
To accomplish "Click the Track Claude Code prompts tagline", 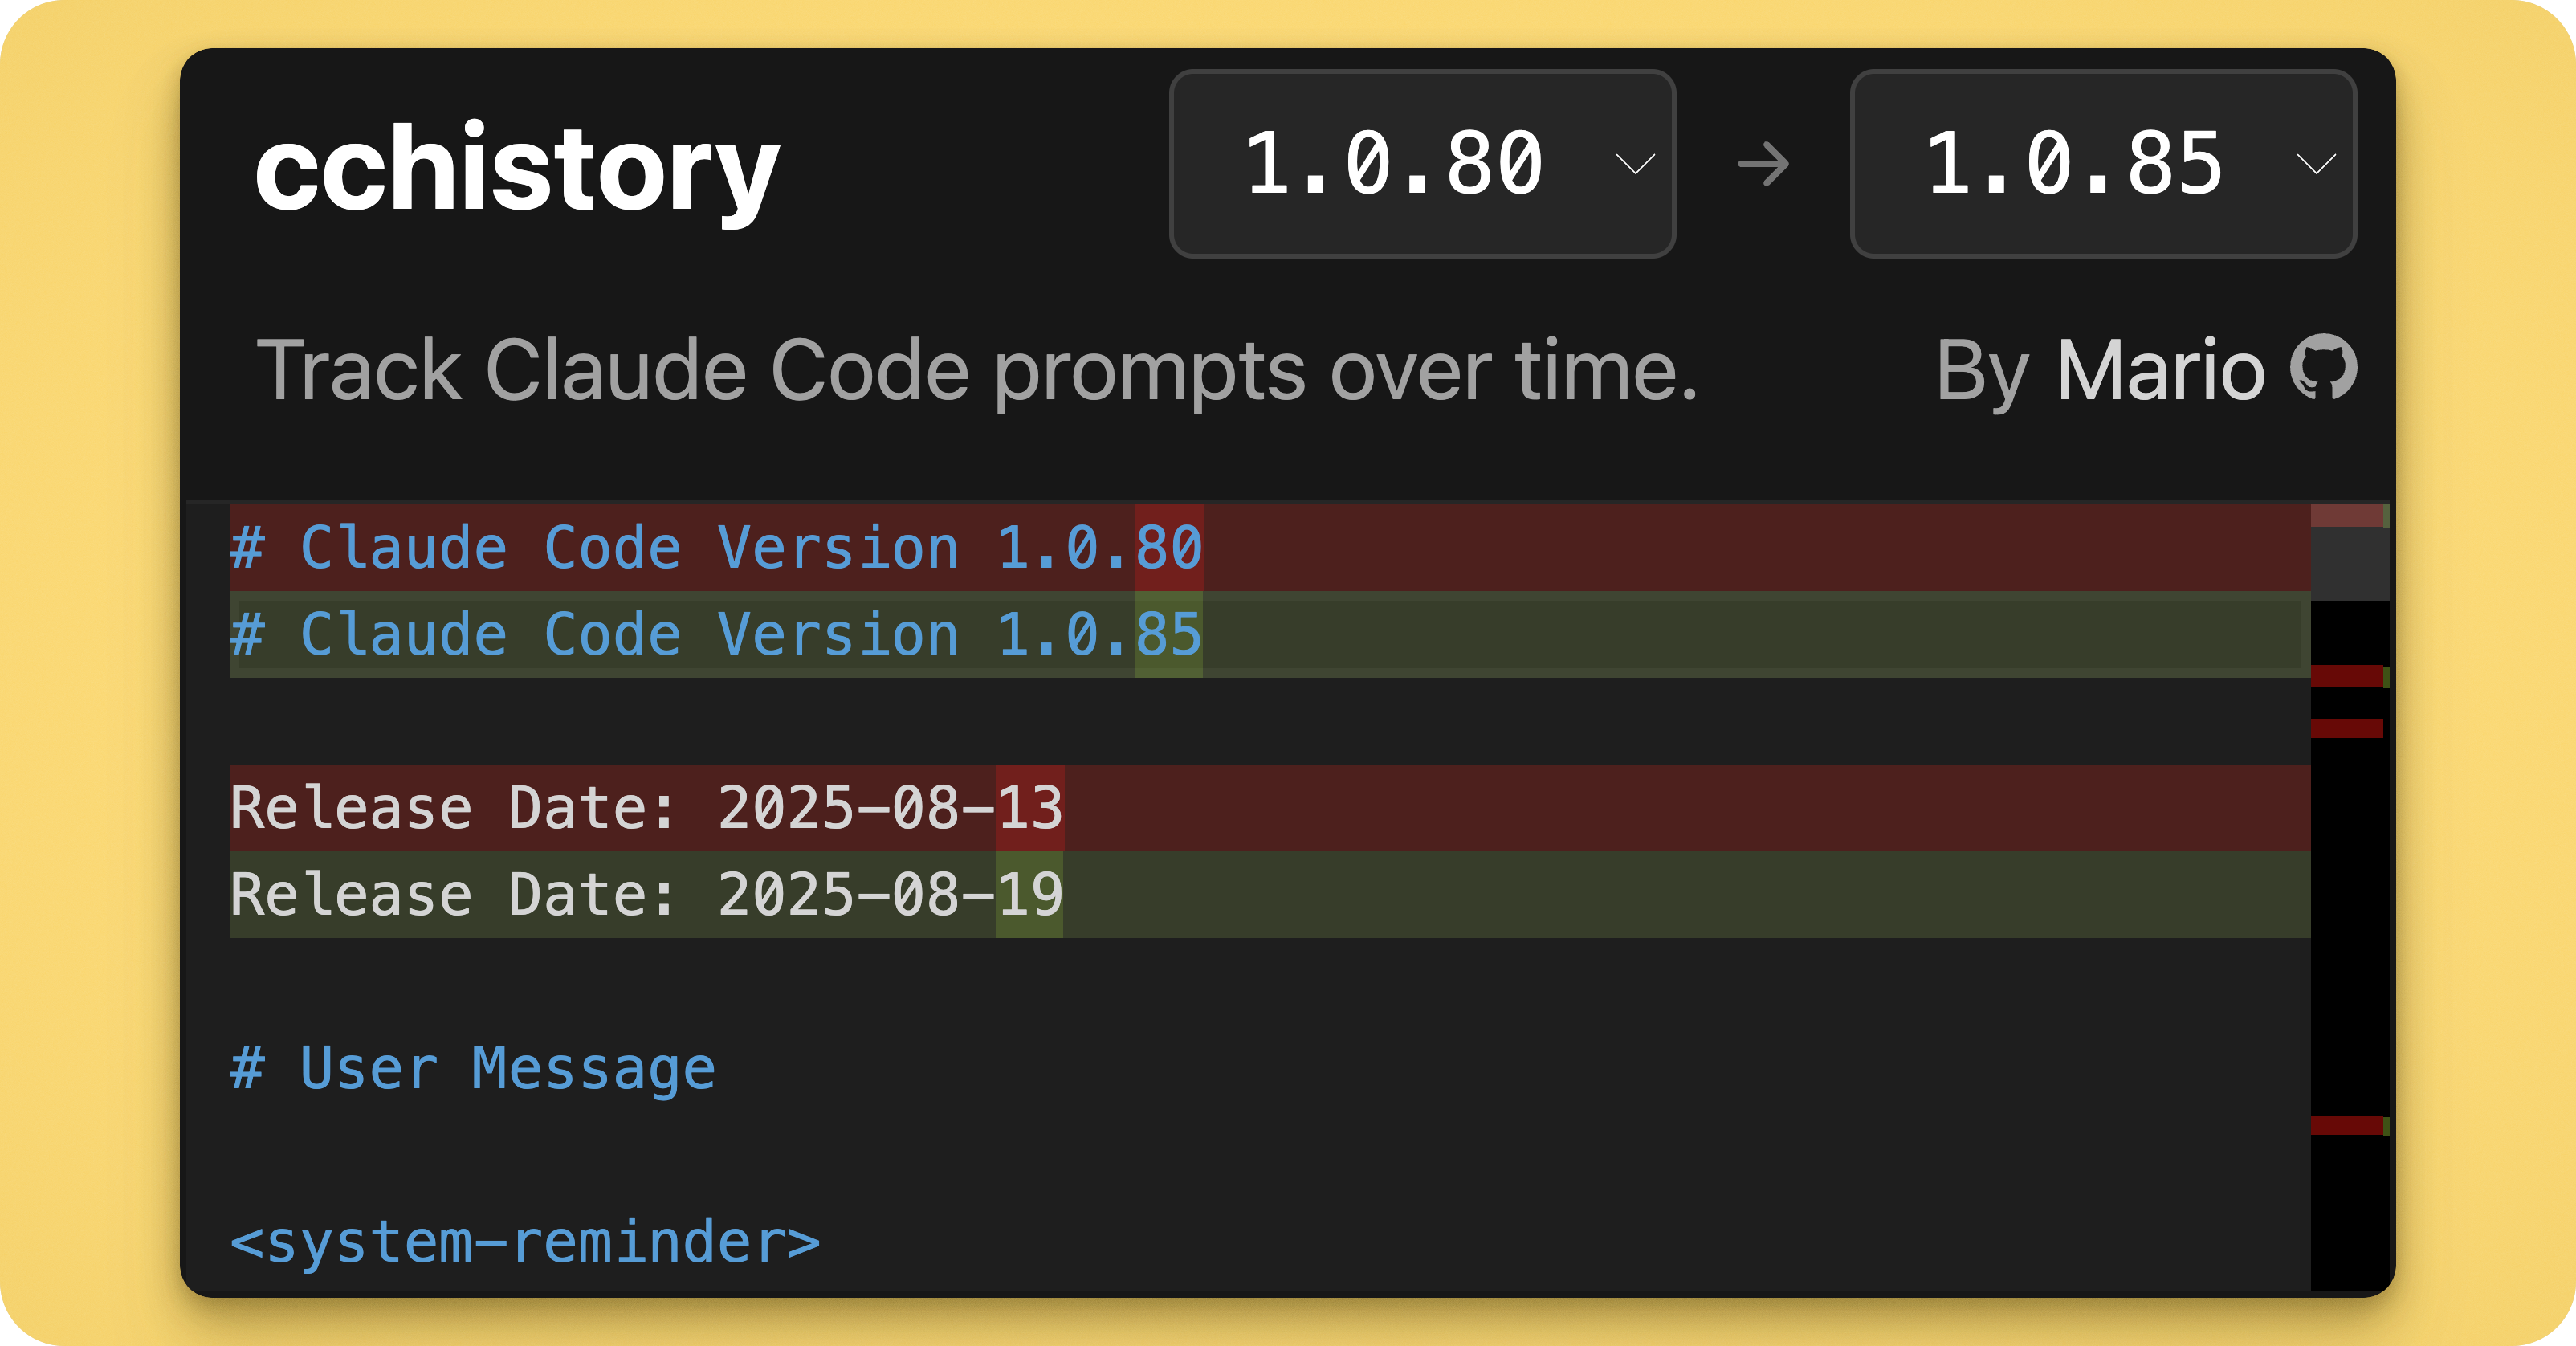I will click(977, 372).
